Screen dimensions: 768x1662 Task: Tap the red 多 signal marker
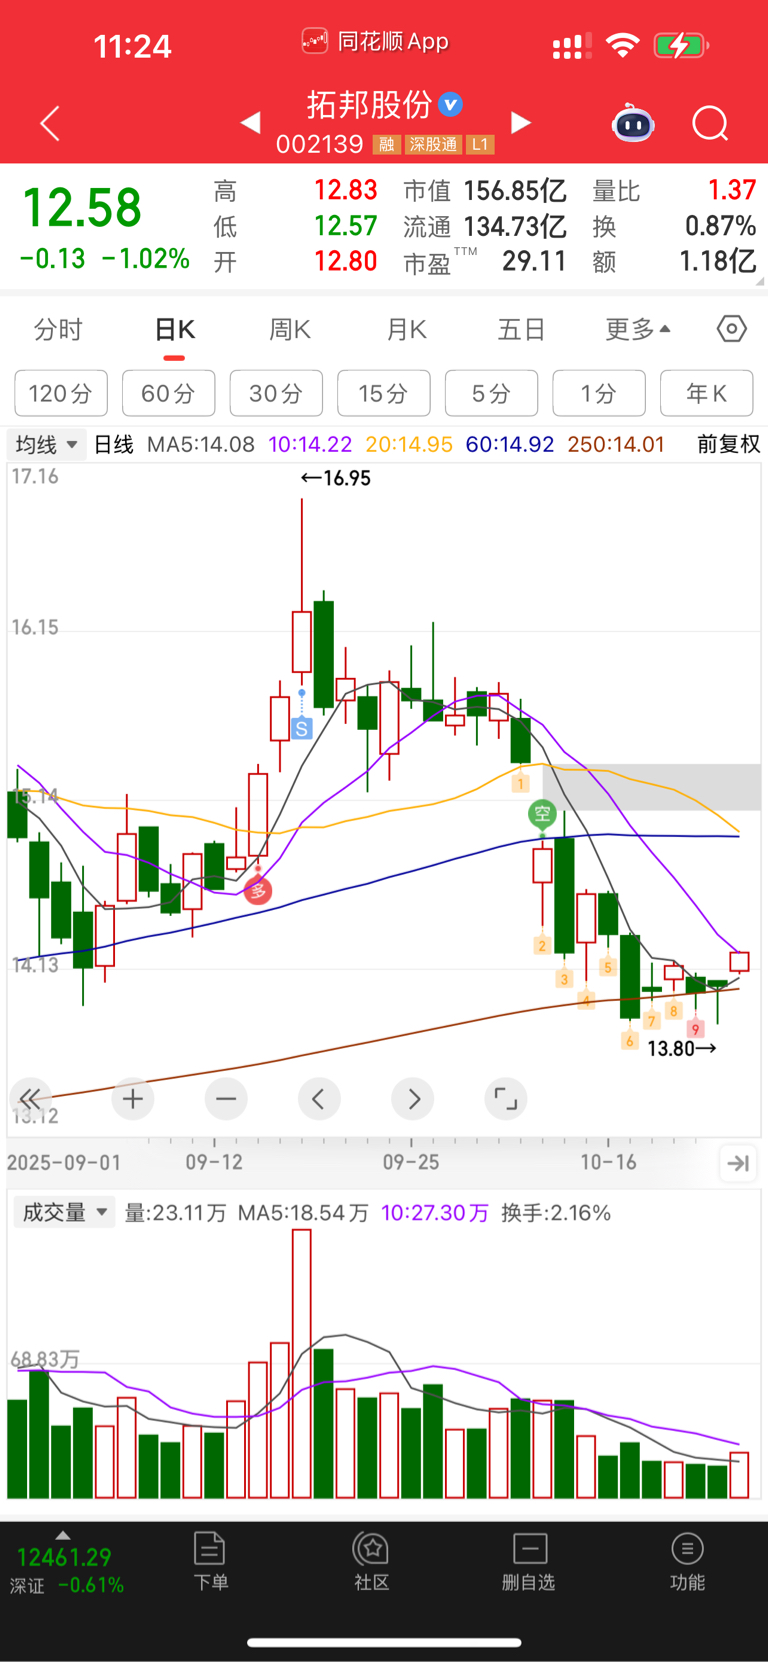click(258, 889)
